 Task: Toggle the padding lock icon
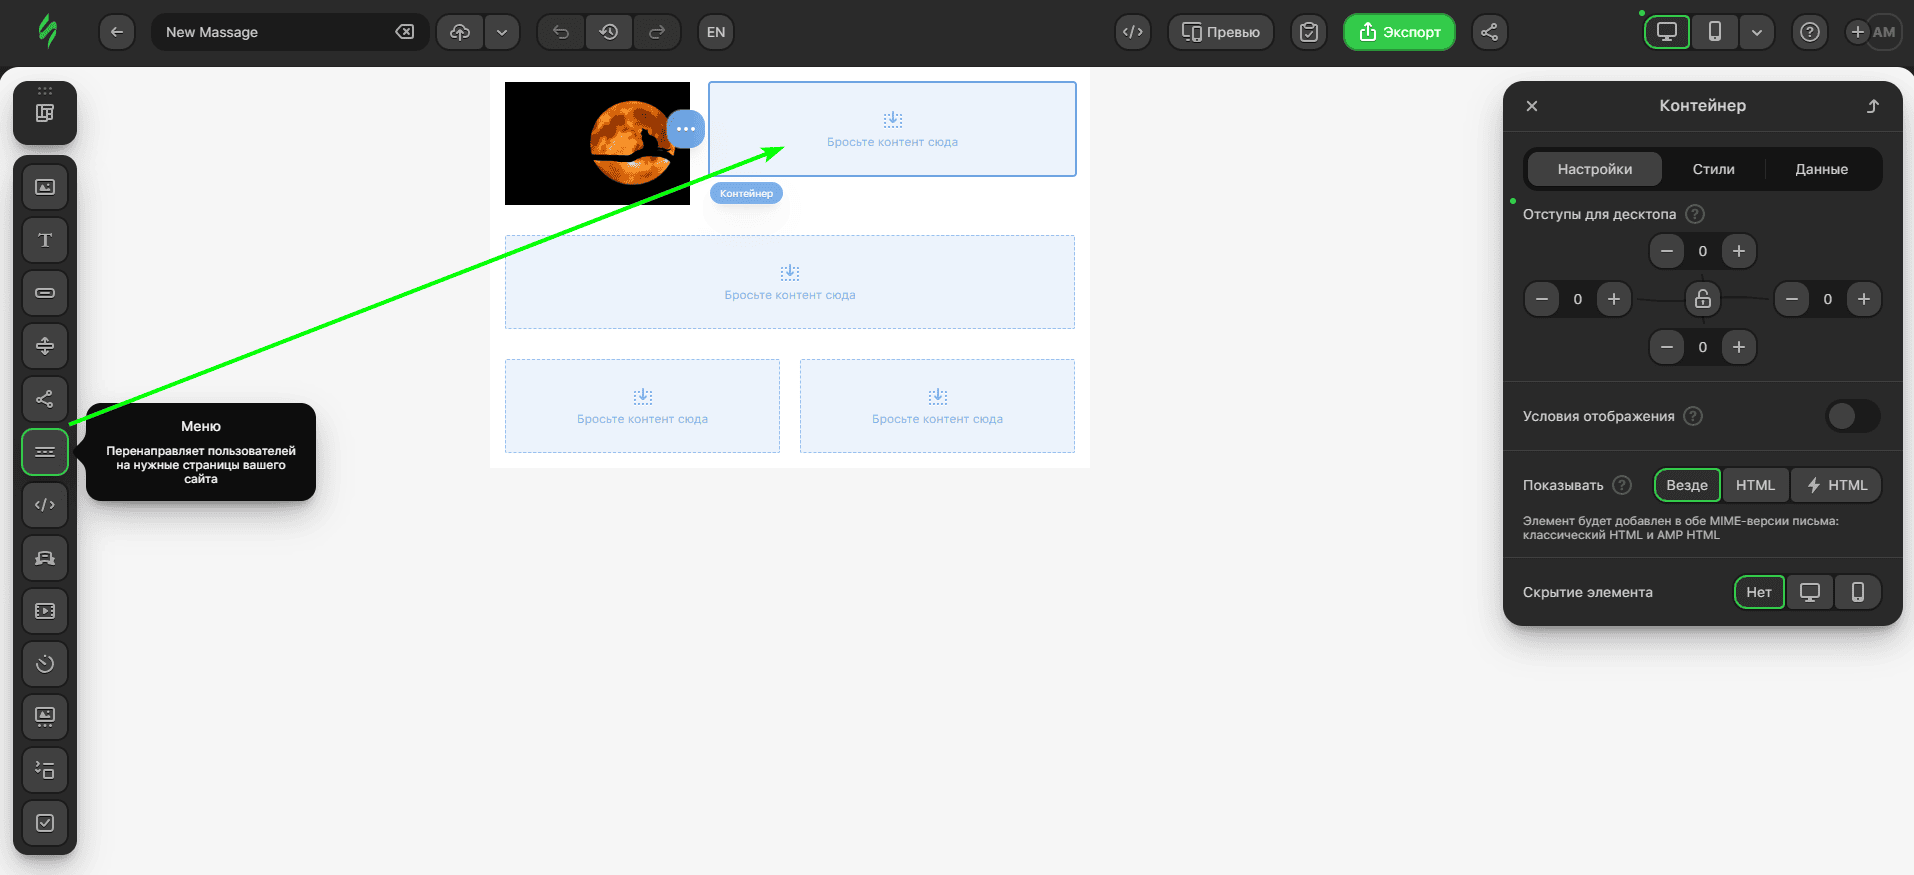1702,299
